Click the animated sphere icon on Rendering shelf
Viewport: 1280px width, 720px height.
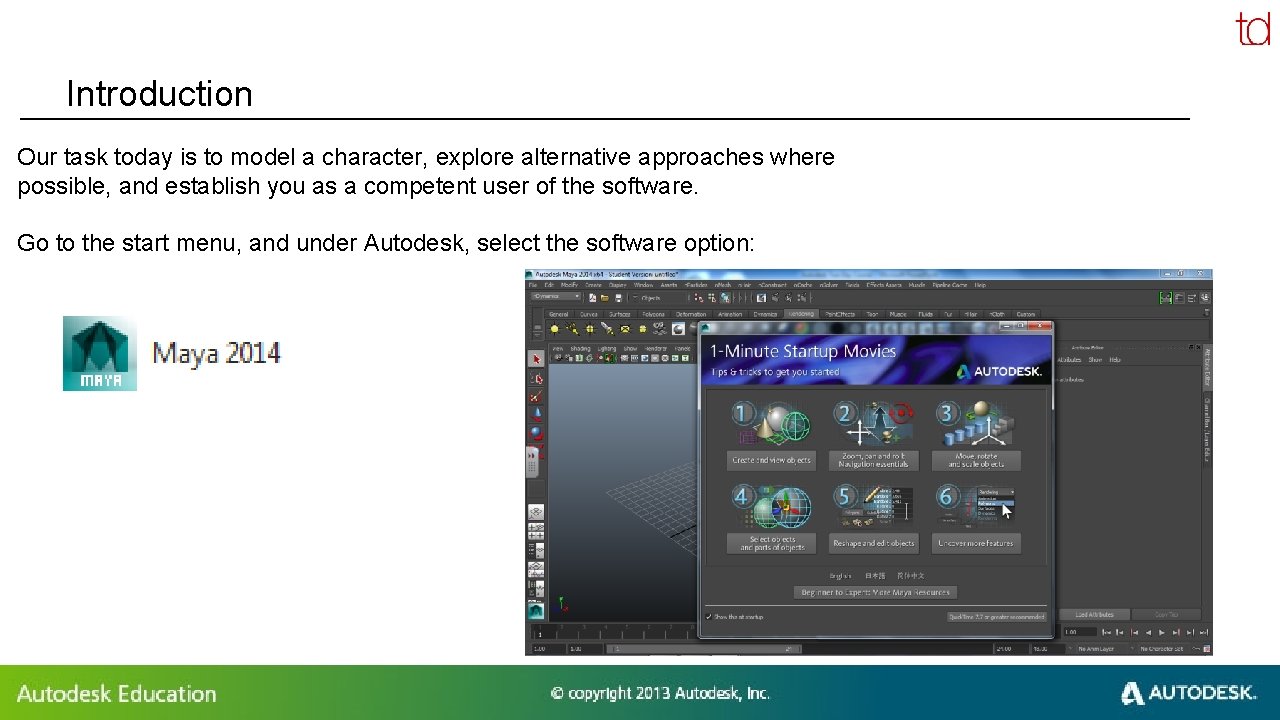[x=678, y=328]
